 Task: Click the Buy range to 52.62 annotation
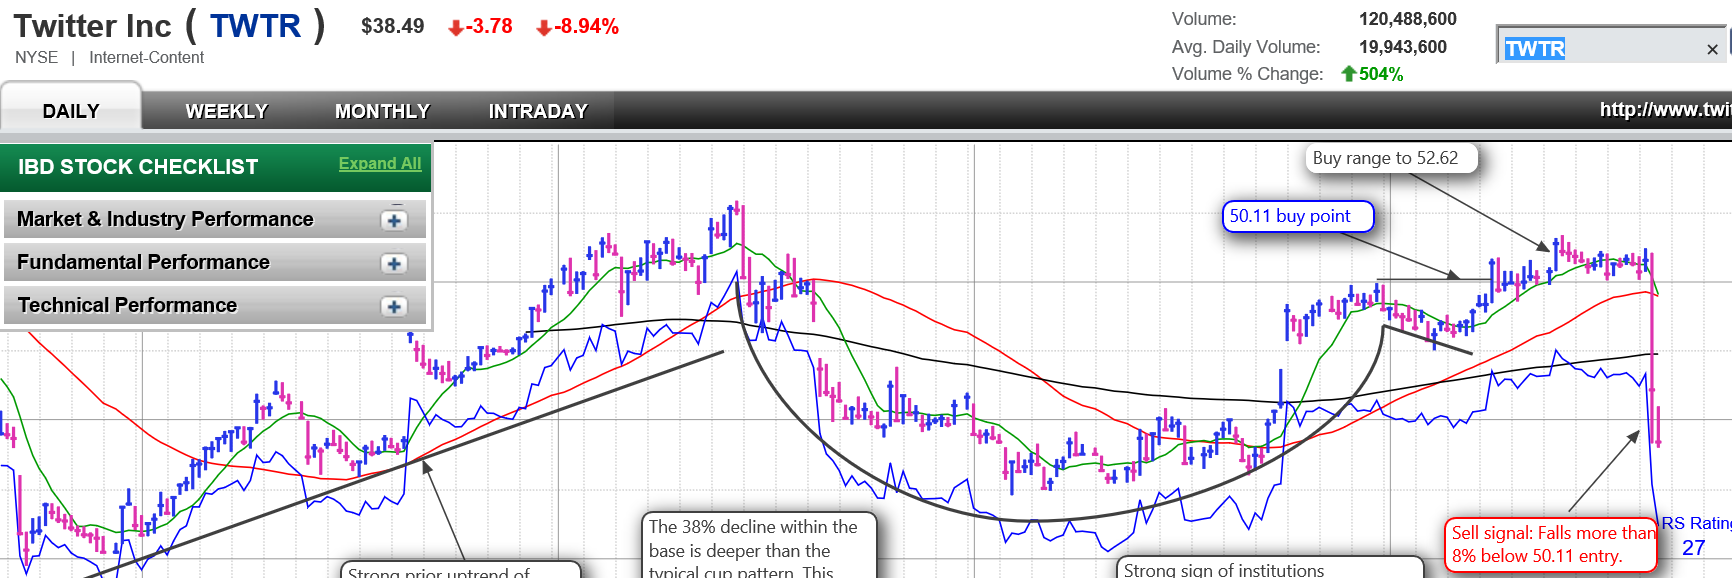click(1392, 158)
